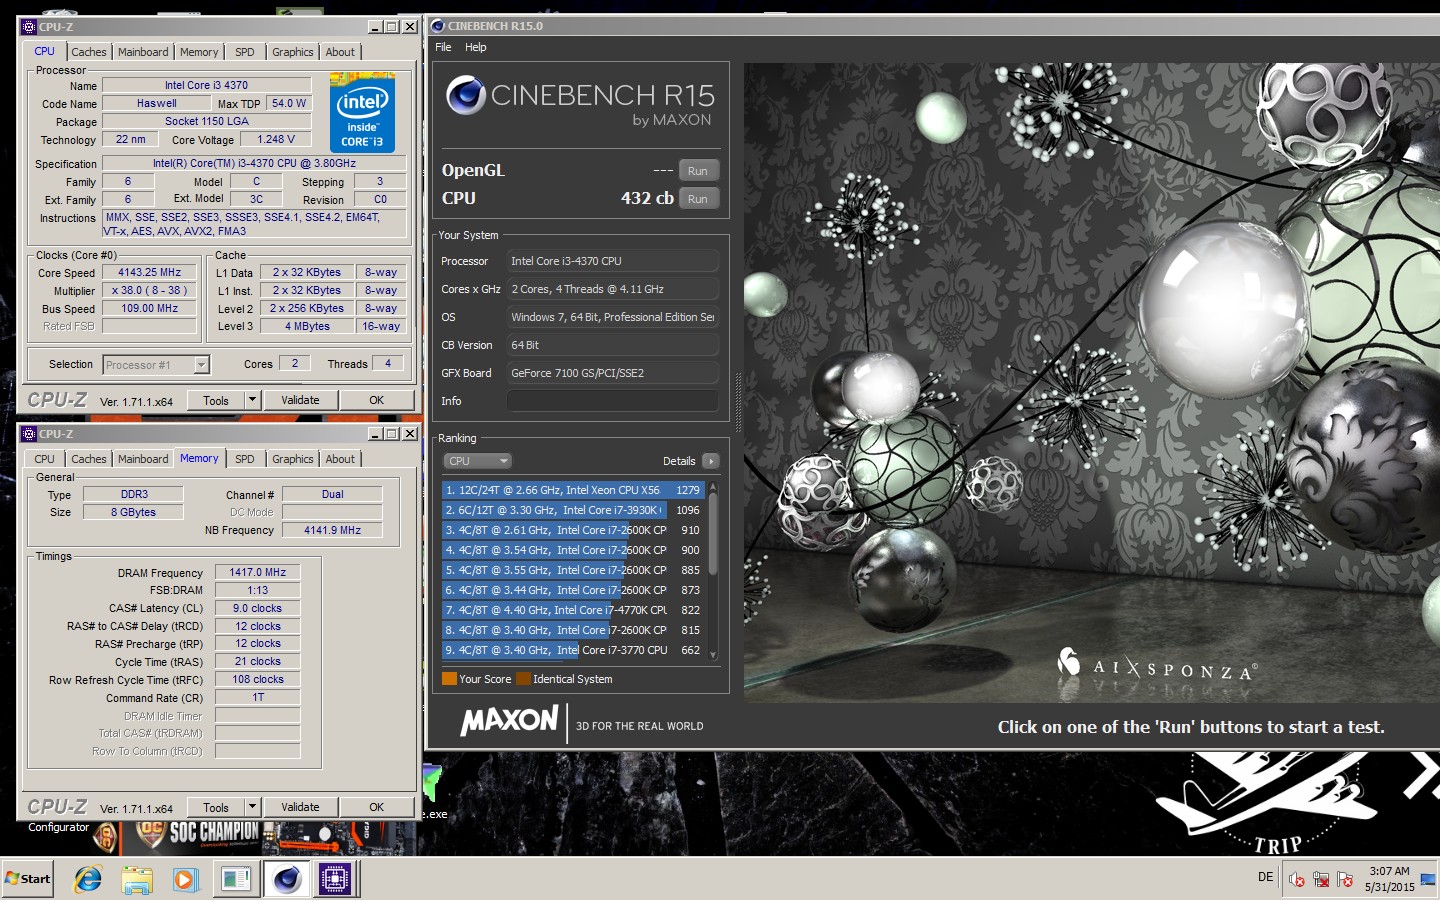Click top CPU-Z window title bar icon

(29, 27)
